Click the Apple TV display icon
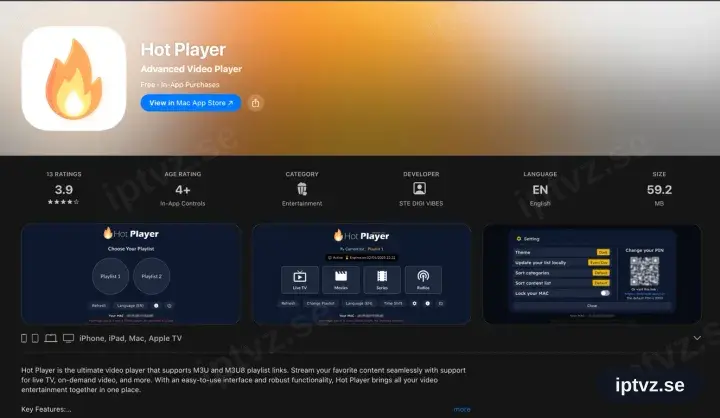The image size is (720, 418). coord(68,339)
